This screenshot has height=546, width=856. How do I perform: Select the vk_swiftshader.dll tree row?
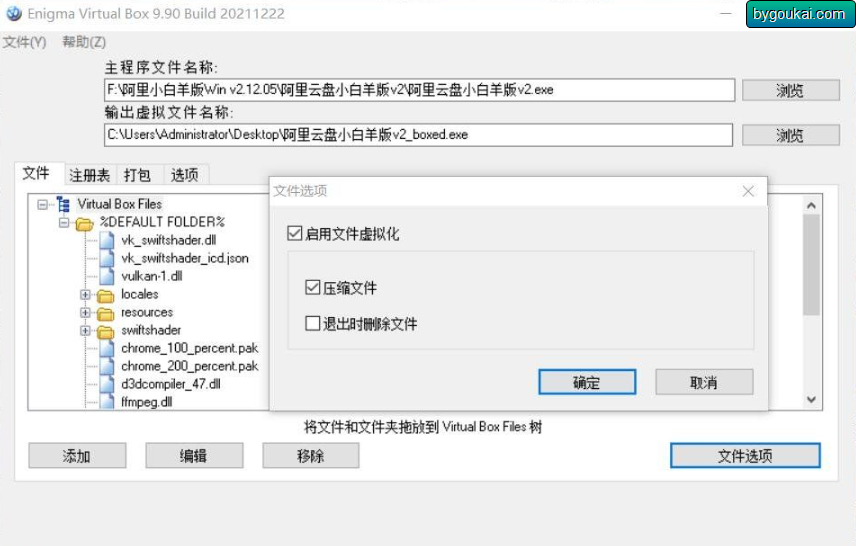pos(169,240)
